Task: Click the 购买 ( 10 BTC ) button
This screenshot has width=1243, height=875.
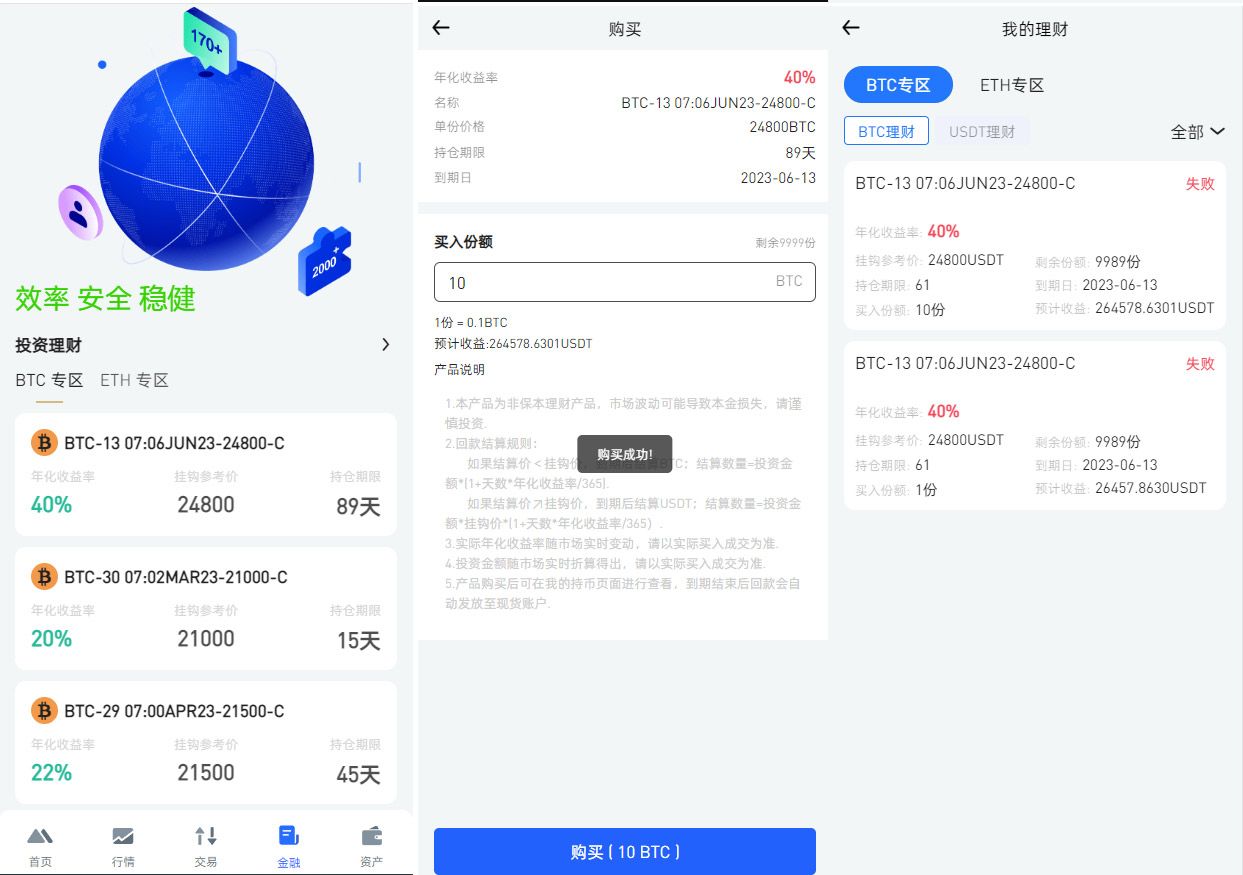Action: 625,852
